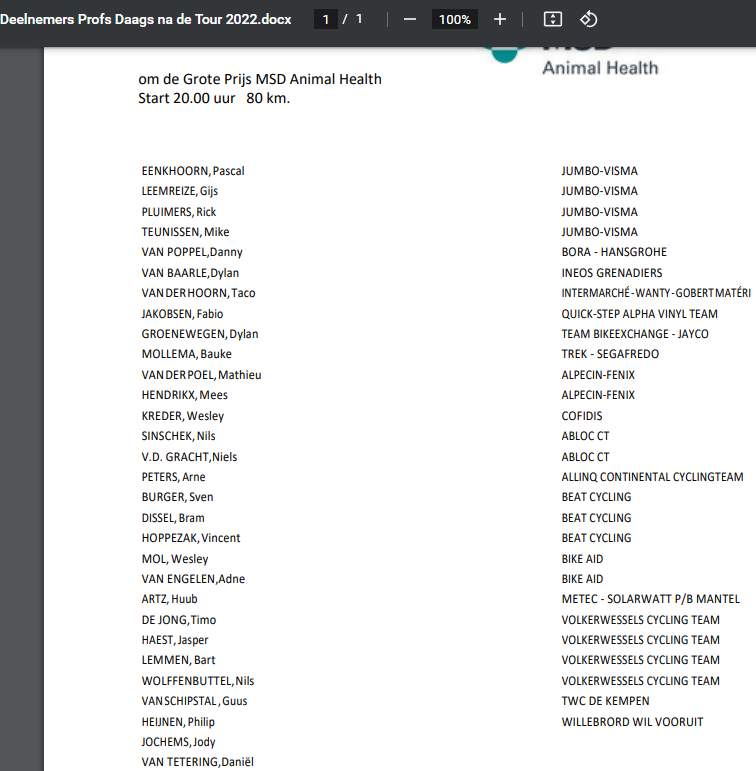Click rider name BURGER, Sven
Image resolution: width=756 pixels, height=771 pixels.
click(177, 497)
